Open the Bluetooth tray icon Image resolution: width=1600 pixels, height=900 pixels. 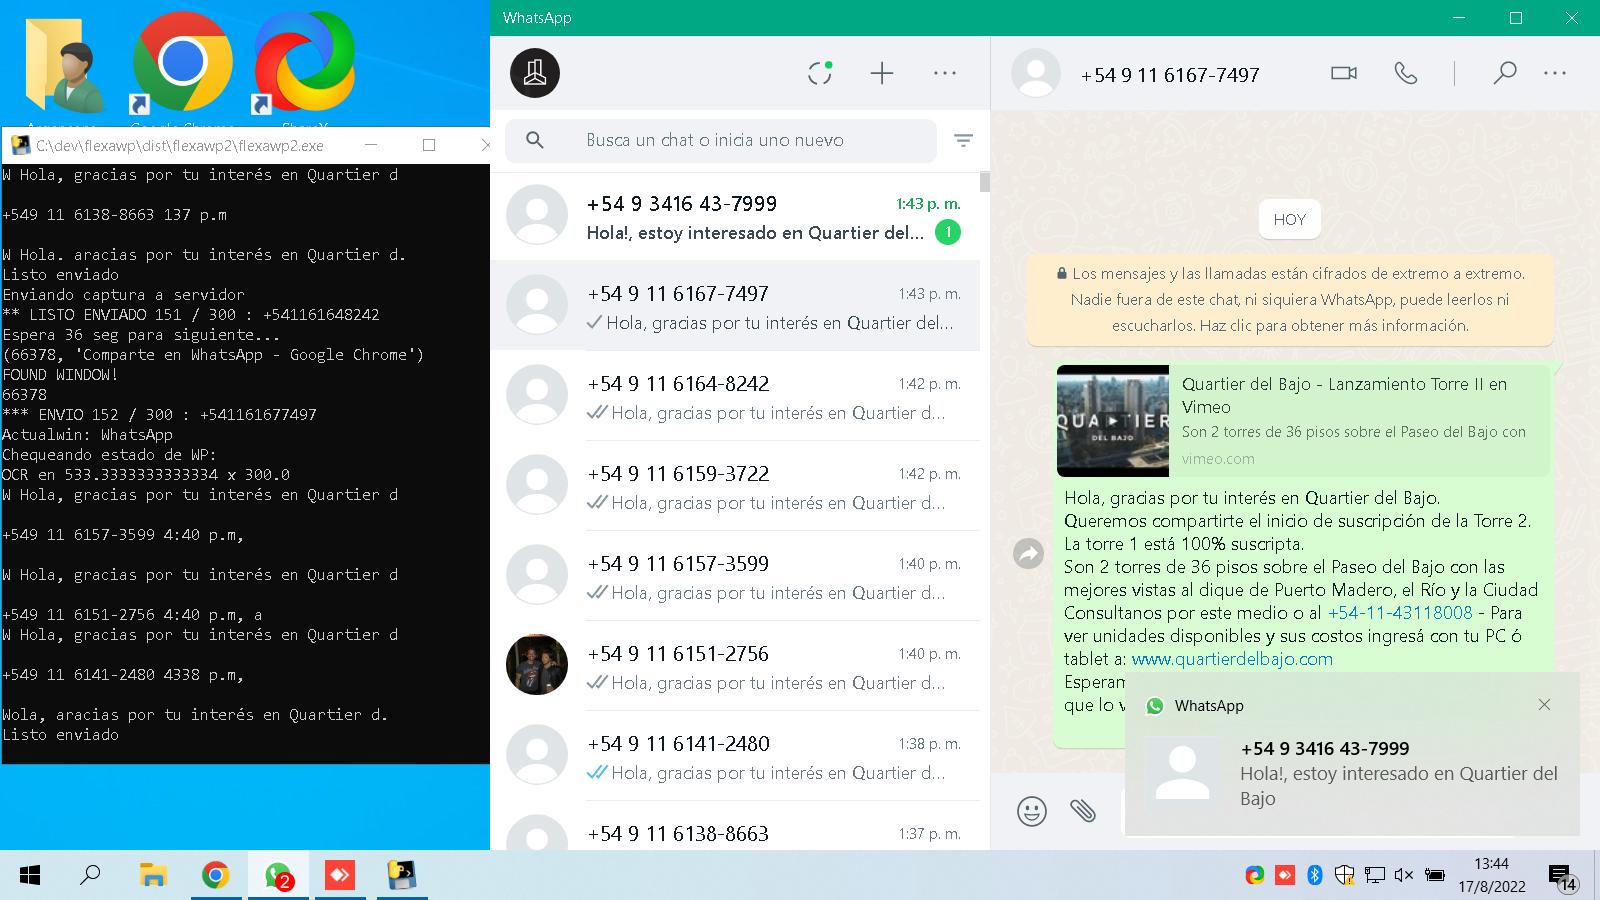coord(1315,876)
